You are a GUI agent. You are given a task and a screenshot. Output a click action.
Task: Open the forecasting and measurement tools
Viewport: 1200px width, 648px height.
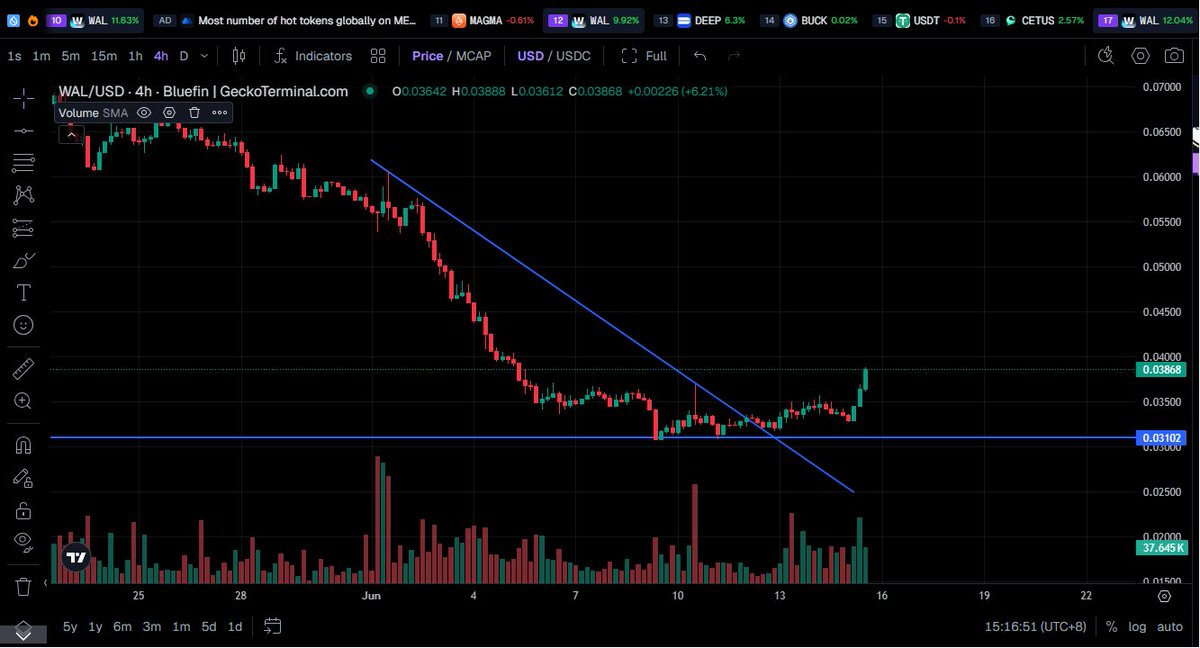coord(24,228)
